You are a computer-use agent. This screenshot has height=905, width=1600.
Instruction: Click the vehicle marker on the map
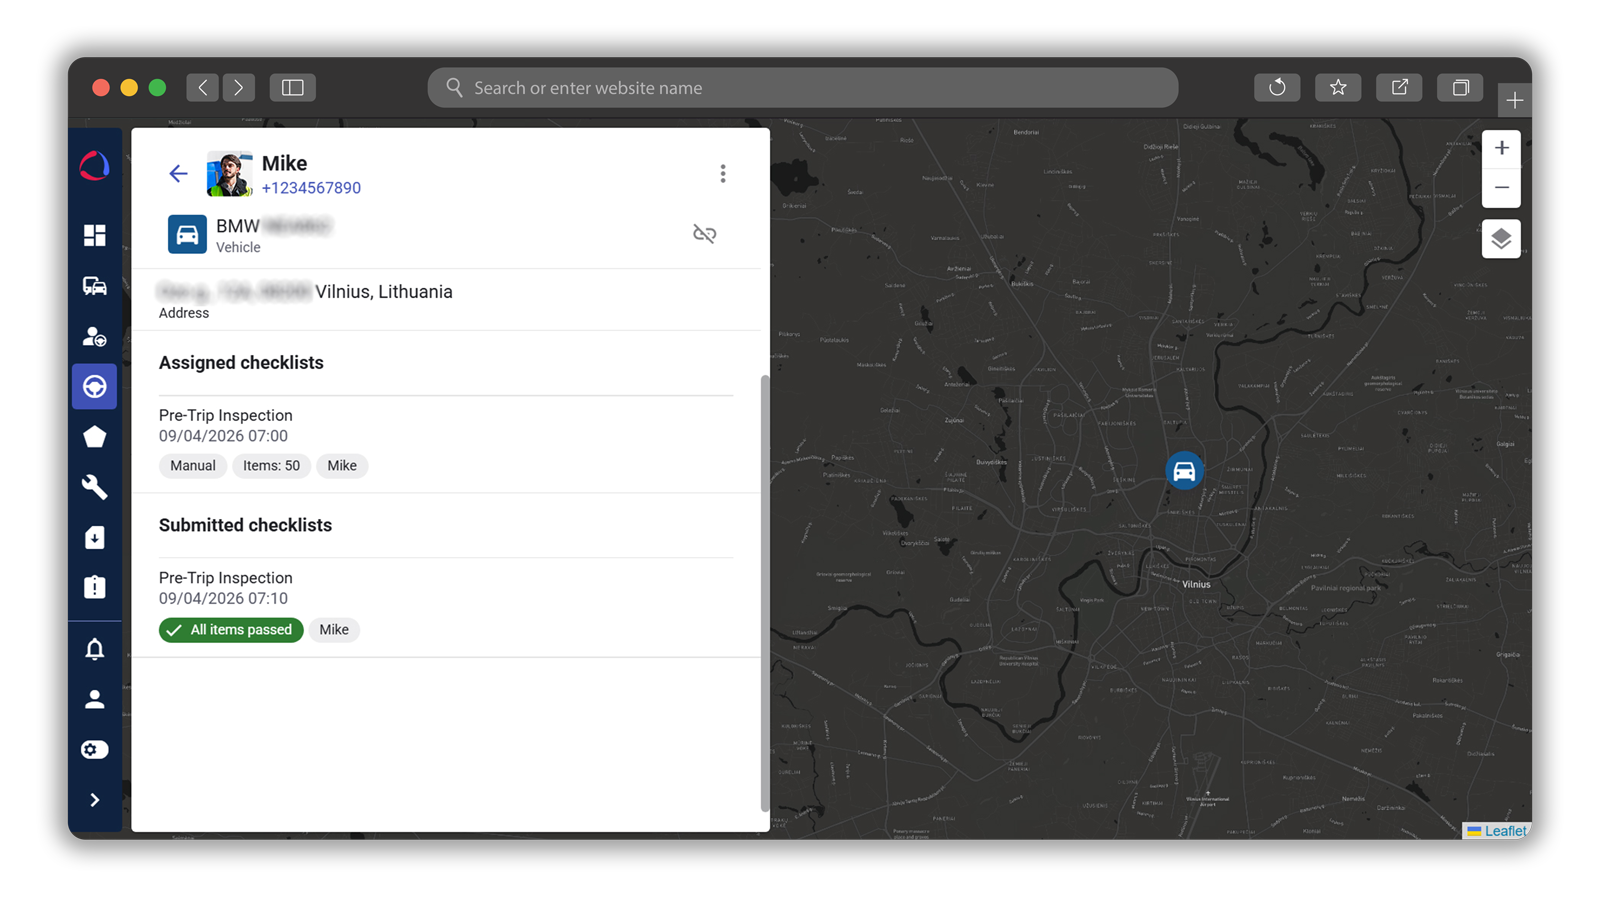pyautogui.click(x=1184, y=469)
